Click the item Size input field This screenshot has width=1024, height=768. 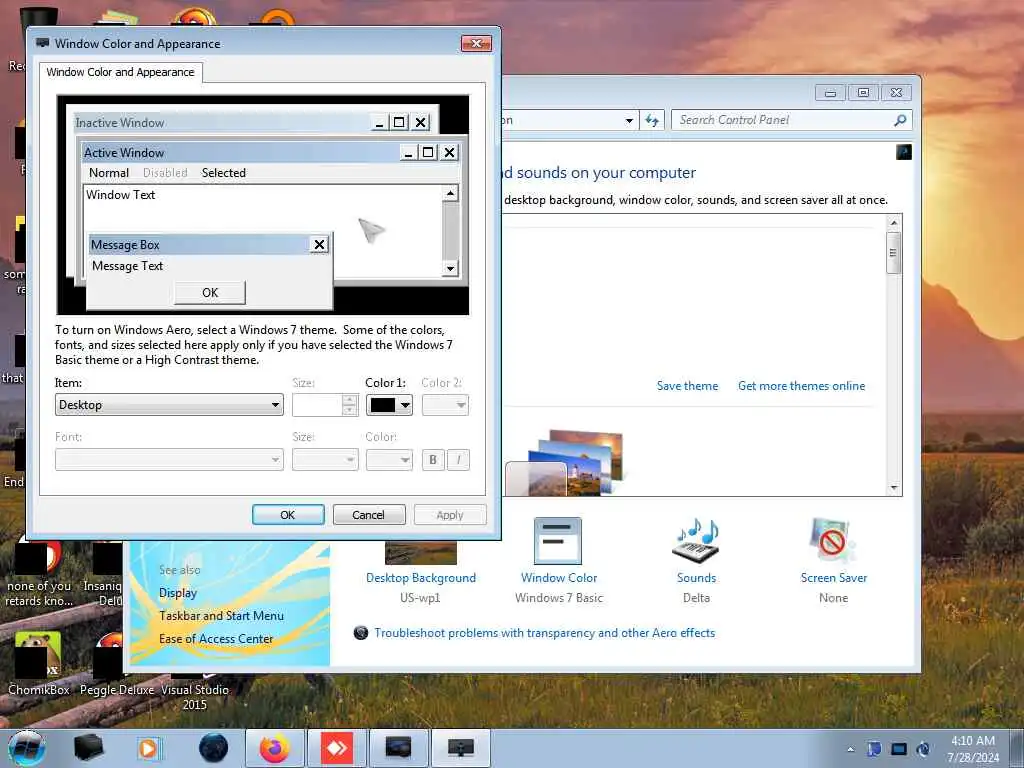click(x=317, y=405)
